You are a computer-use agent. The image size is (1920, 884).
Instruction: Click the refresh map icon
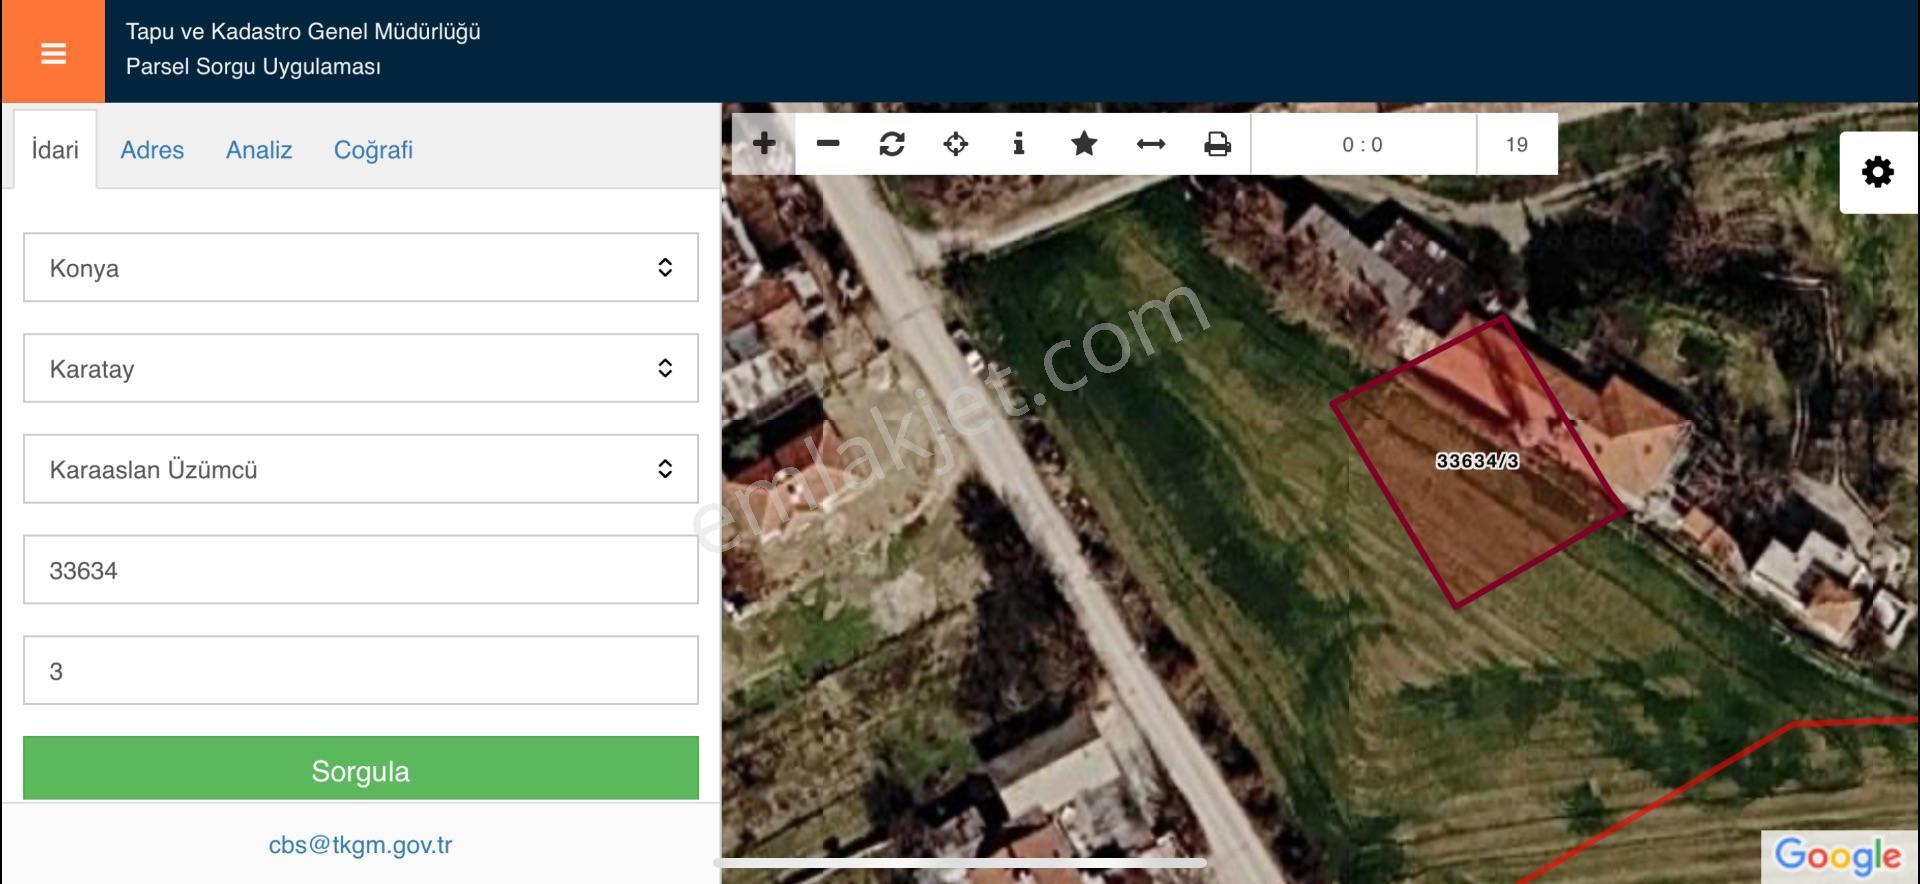892,144
